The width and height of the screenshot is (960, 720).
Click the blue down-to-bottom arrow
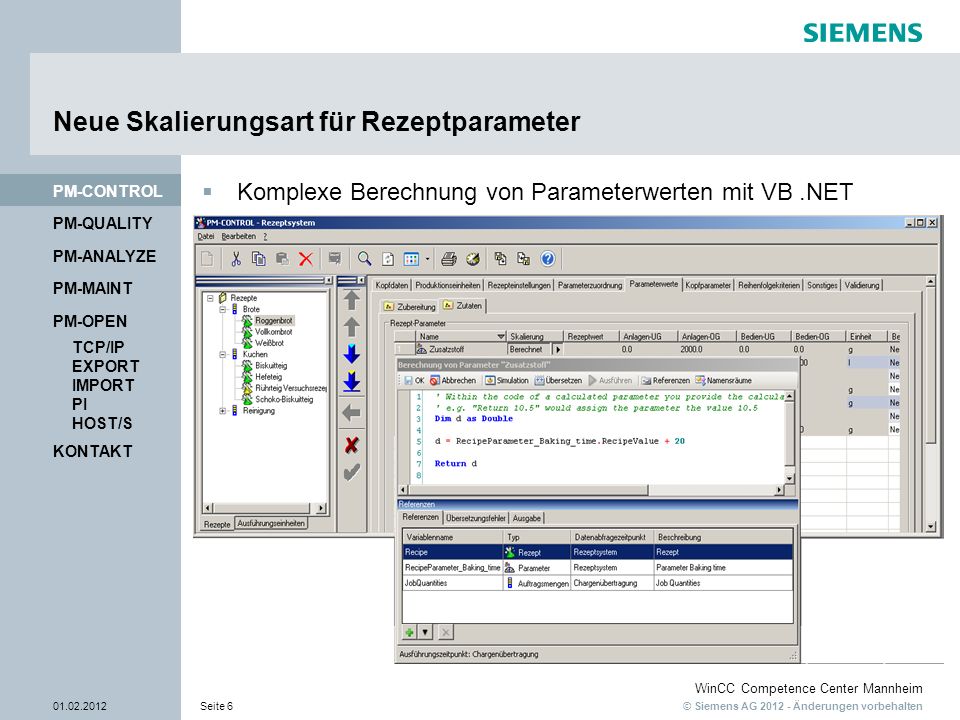click(351, 381)
